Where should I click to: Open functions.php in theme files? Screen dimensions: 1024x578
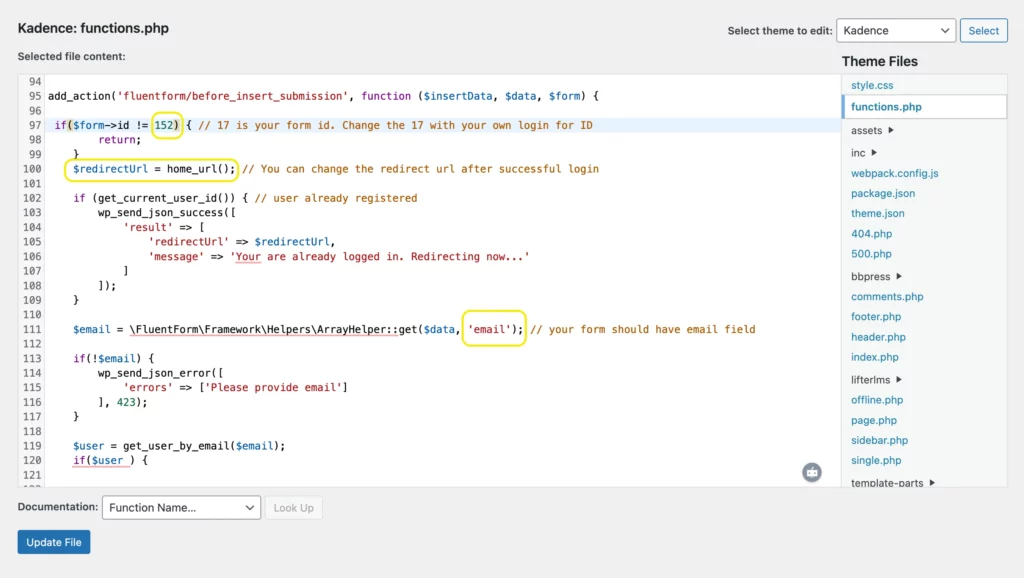(886, 107)
